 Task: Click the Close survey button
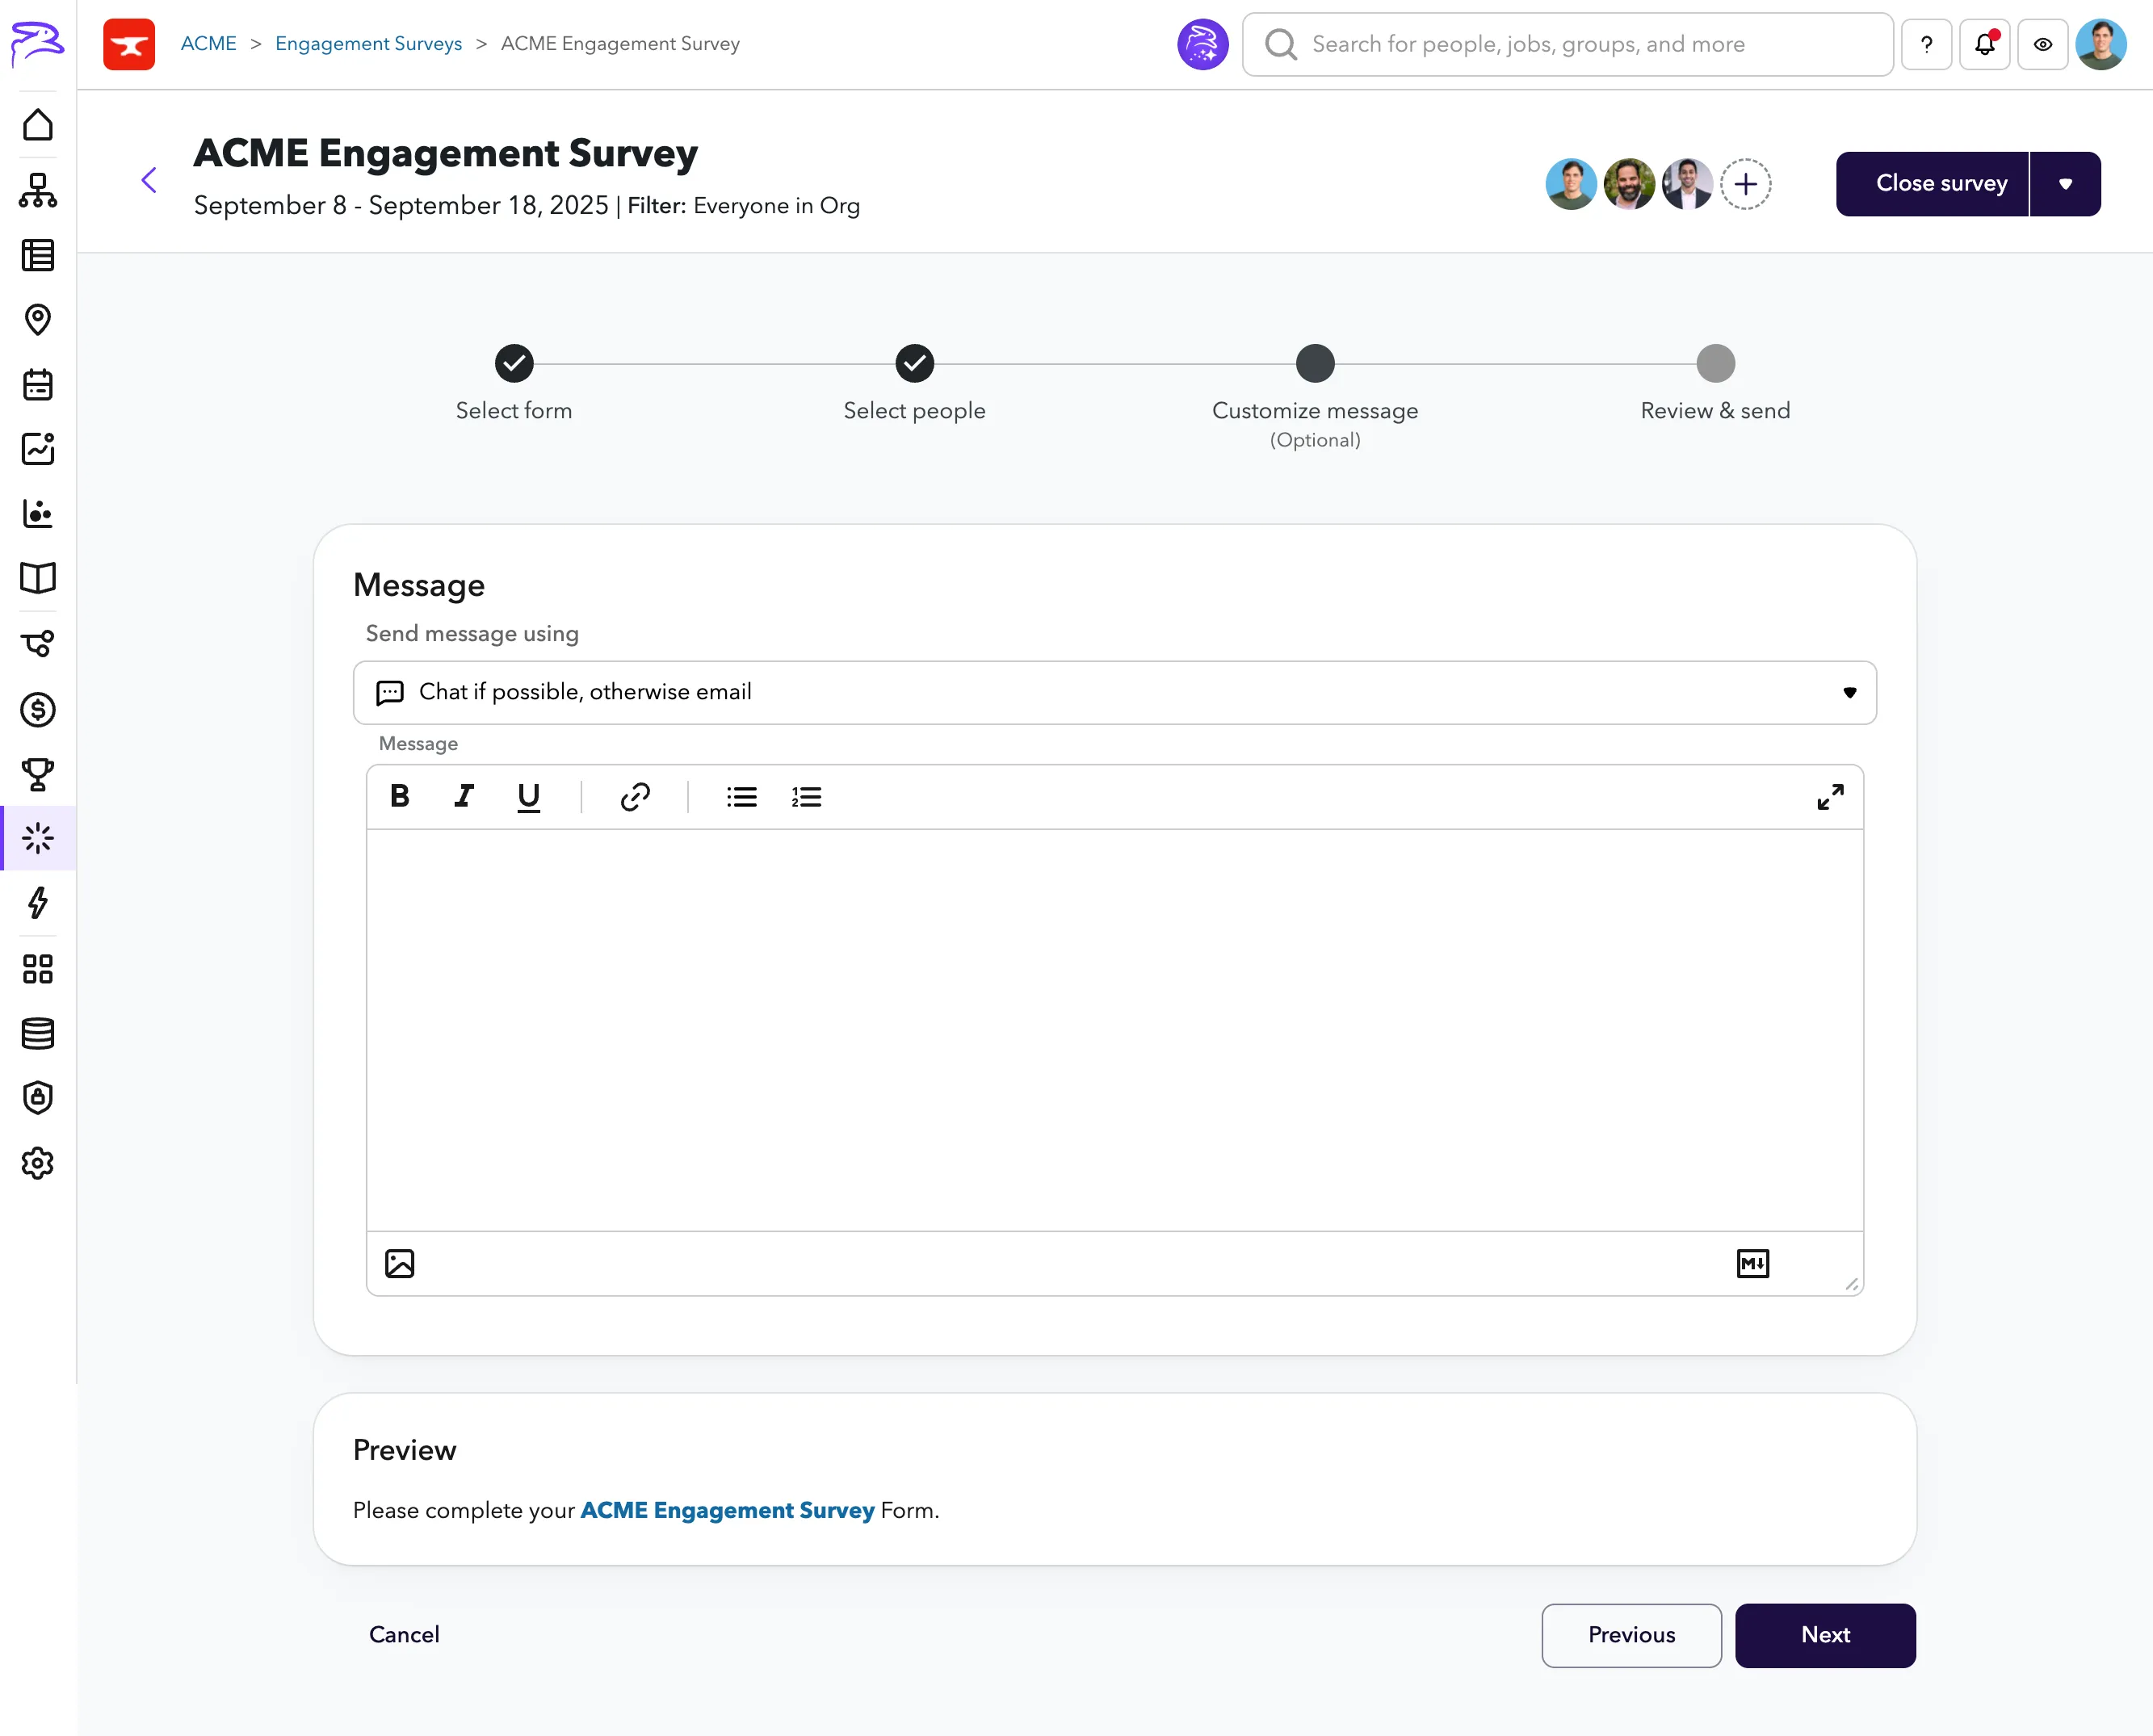[x=1932, y=184]
